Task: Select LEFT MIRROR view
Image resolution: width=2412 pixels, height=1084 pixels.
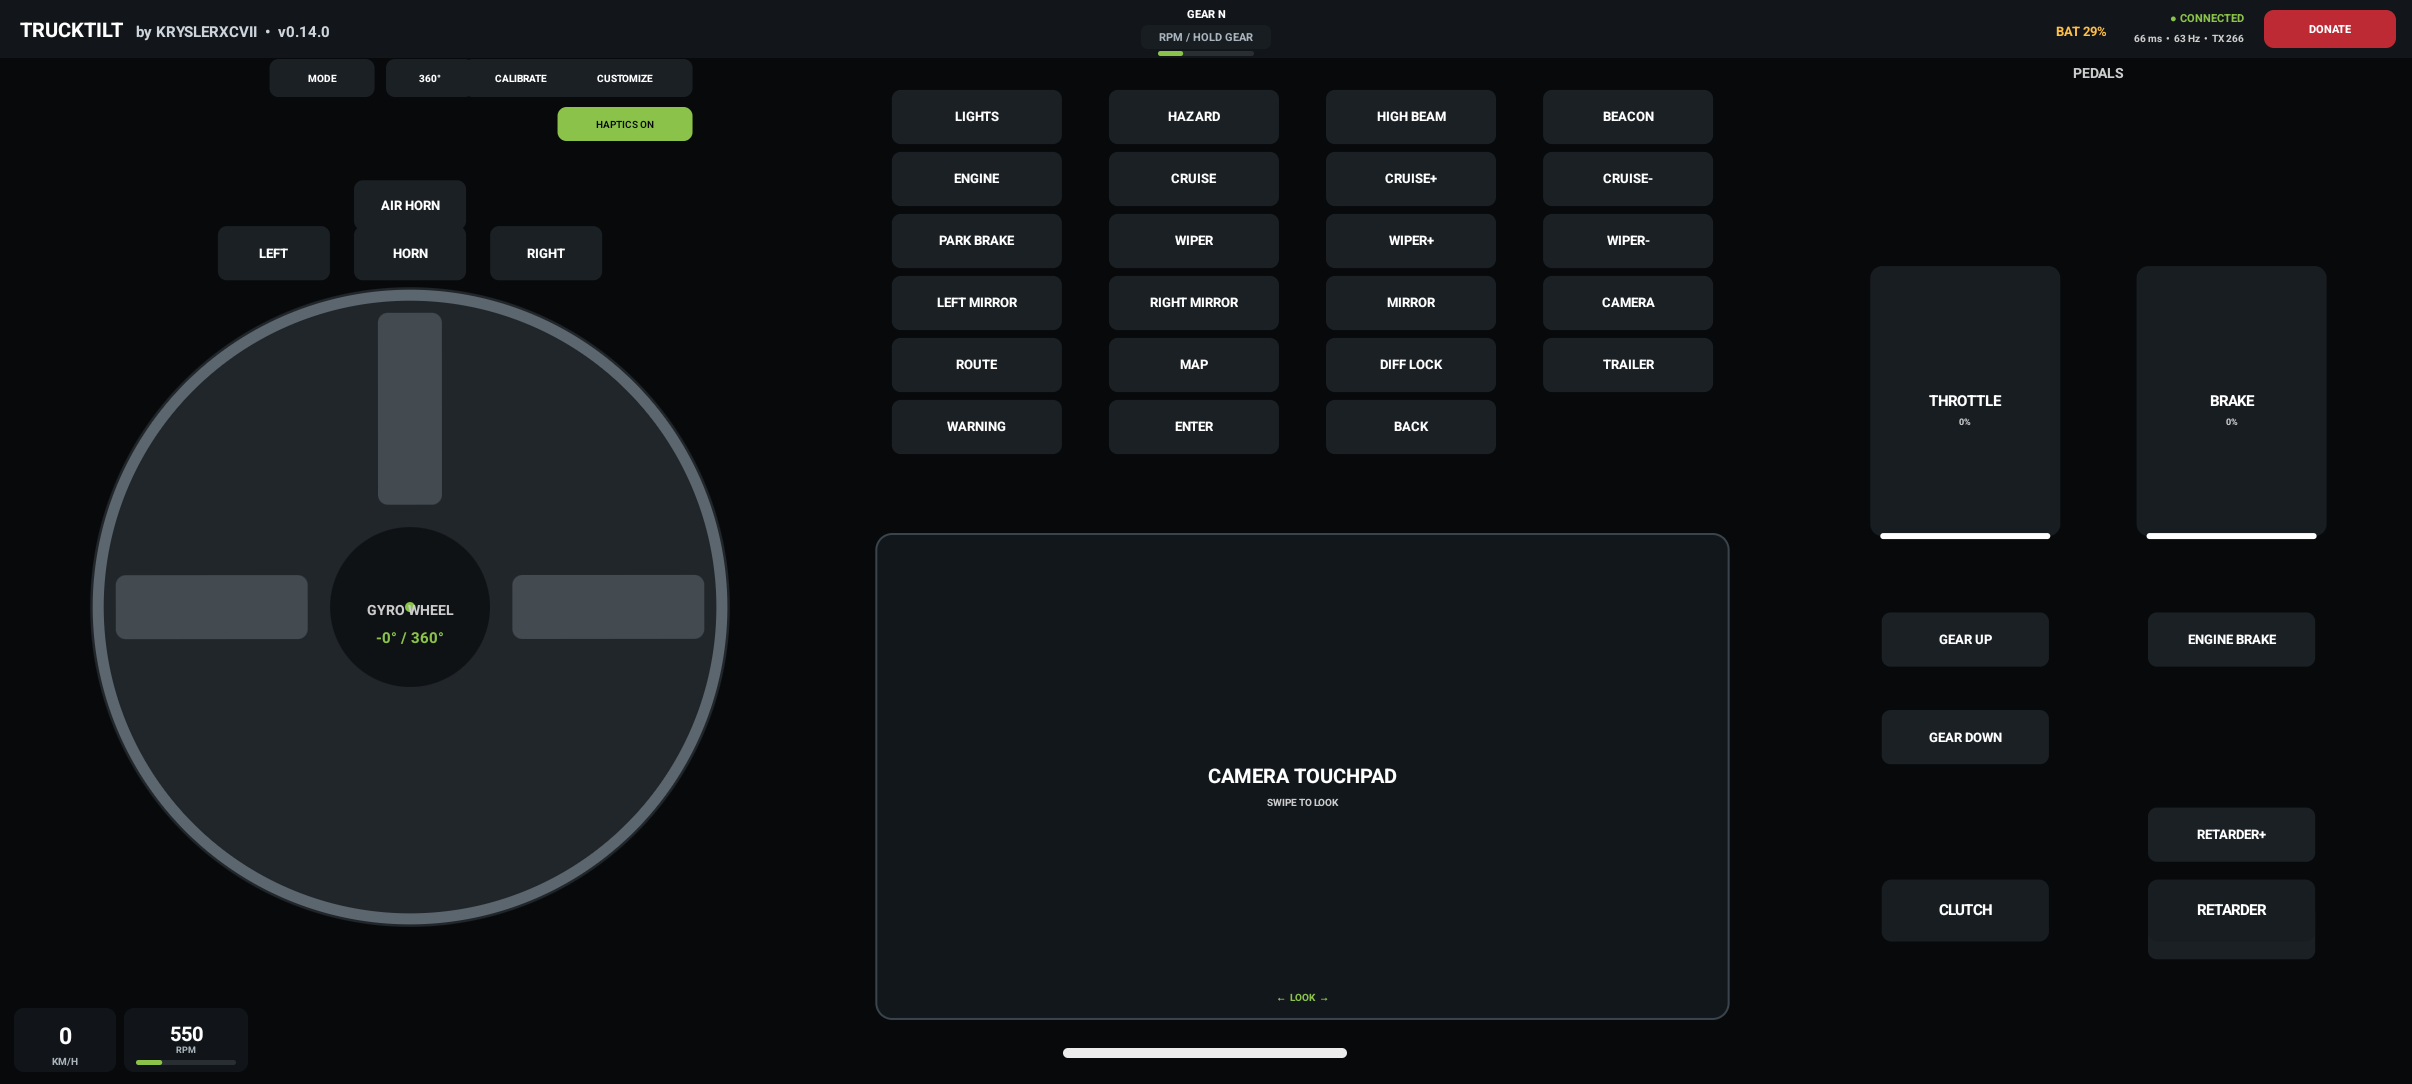Action: click(976, 302)
